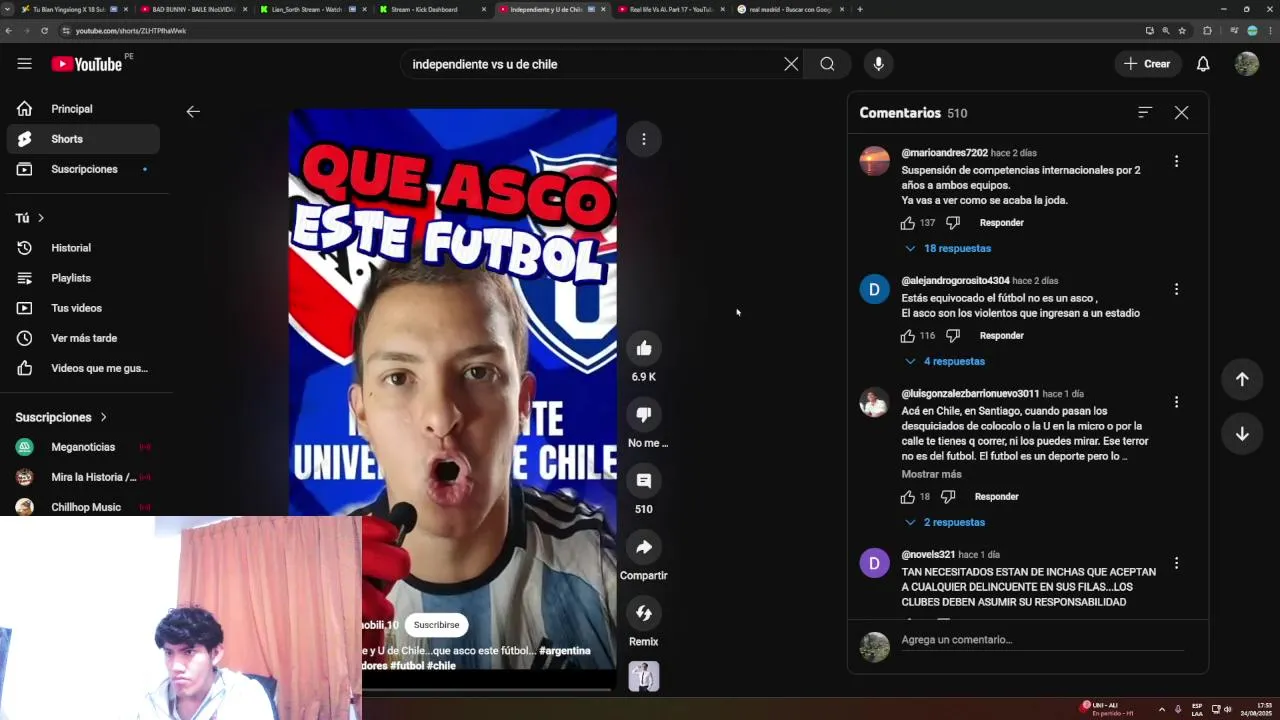Clear the search box with the X icon
The image size is (1280, 720).
[791, 64]
